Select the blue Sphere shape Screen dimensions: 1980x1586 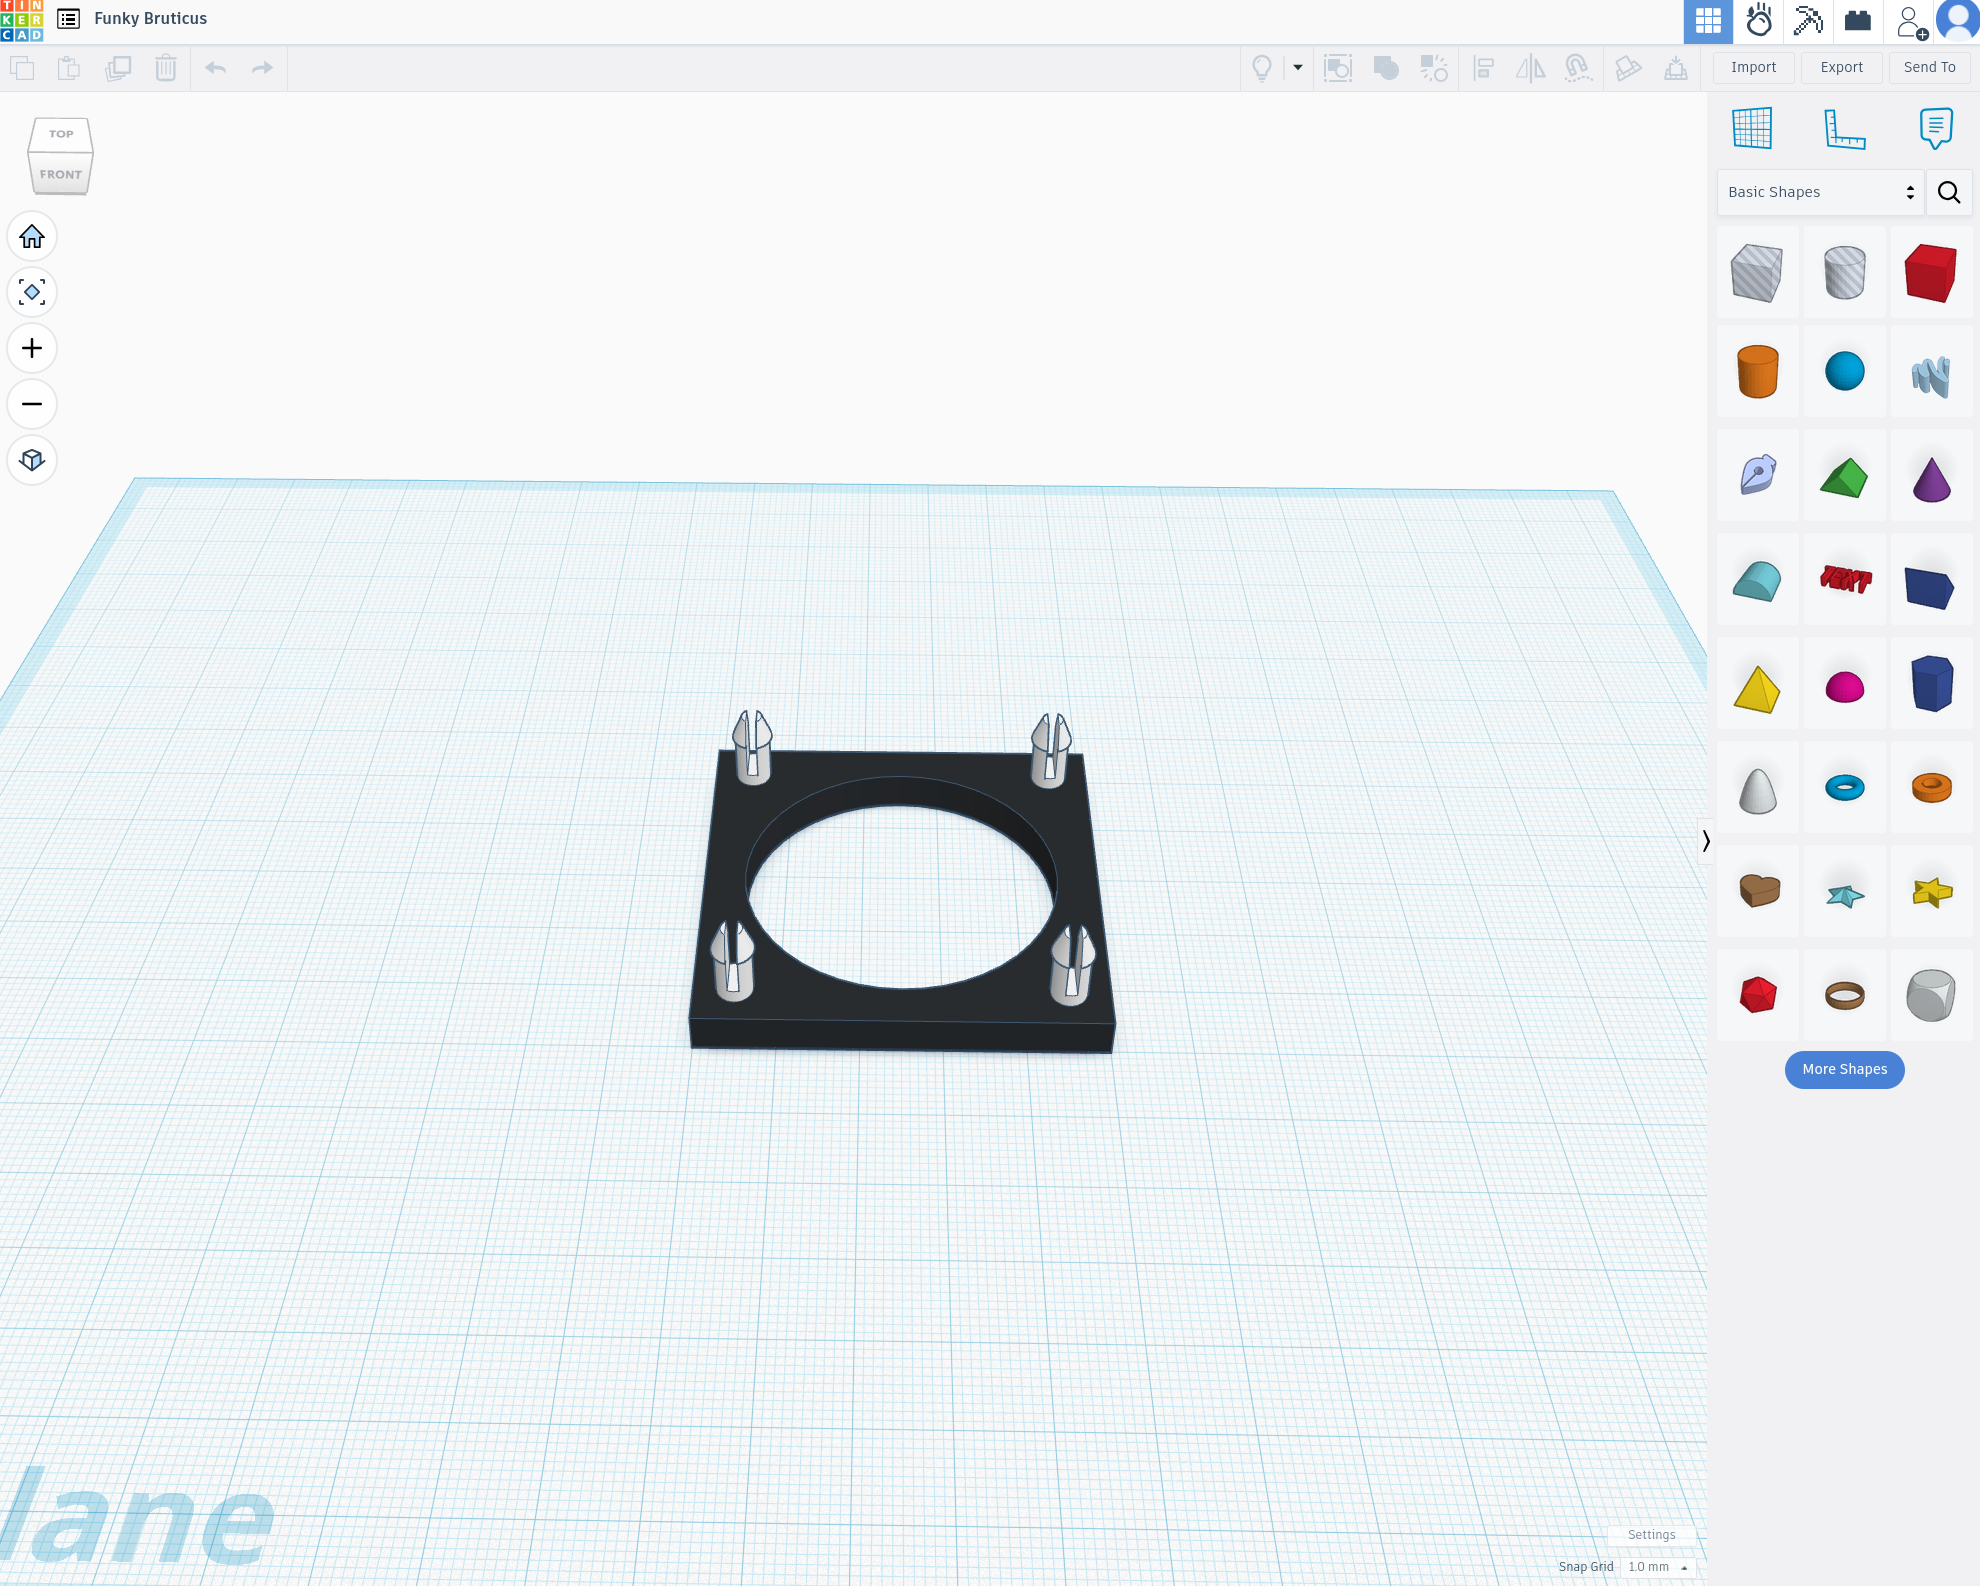[x=1844, y=372]
